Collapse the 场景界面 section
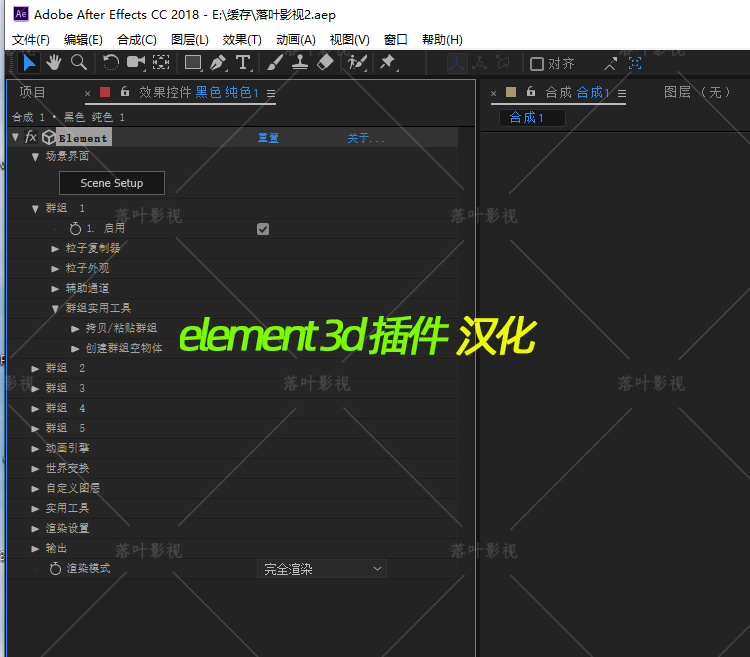This screenshot has height=657, width=750. coord(35,157)
